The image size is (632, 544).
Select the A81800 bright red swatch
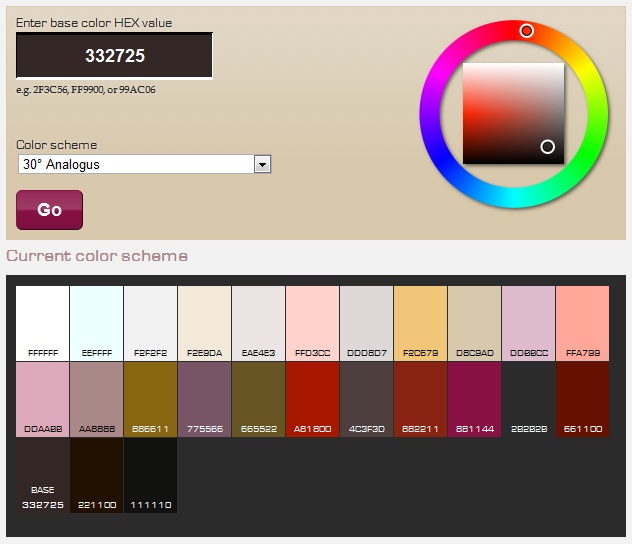313,399
